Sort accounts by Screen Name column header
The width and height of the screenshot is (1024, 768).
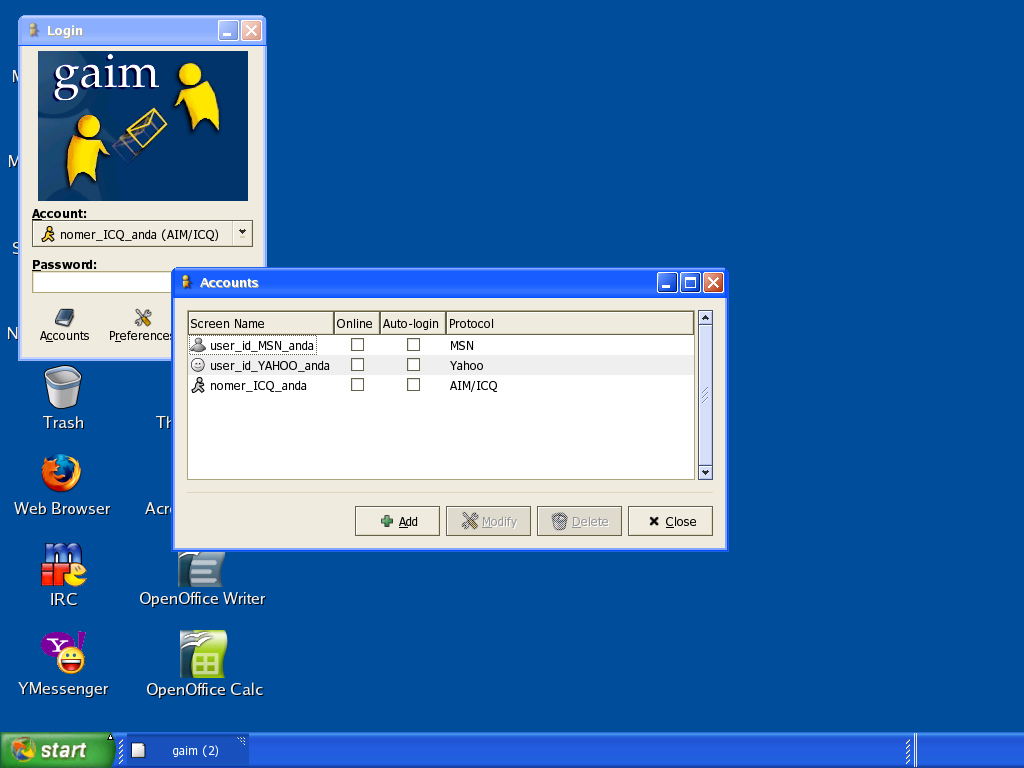pos(261,323)
